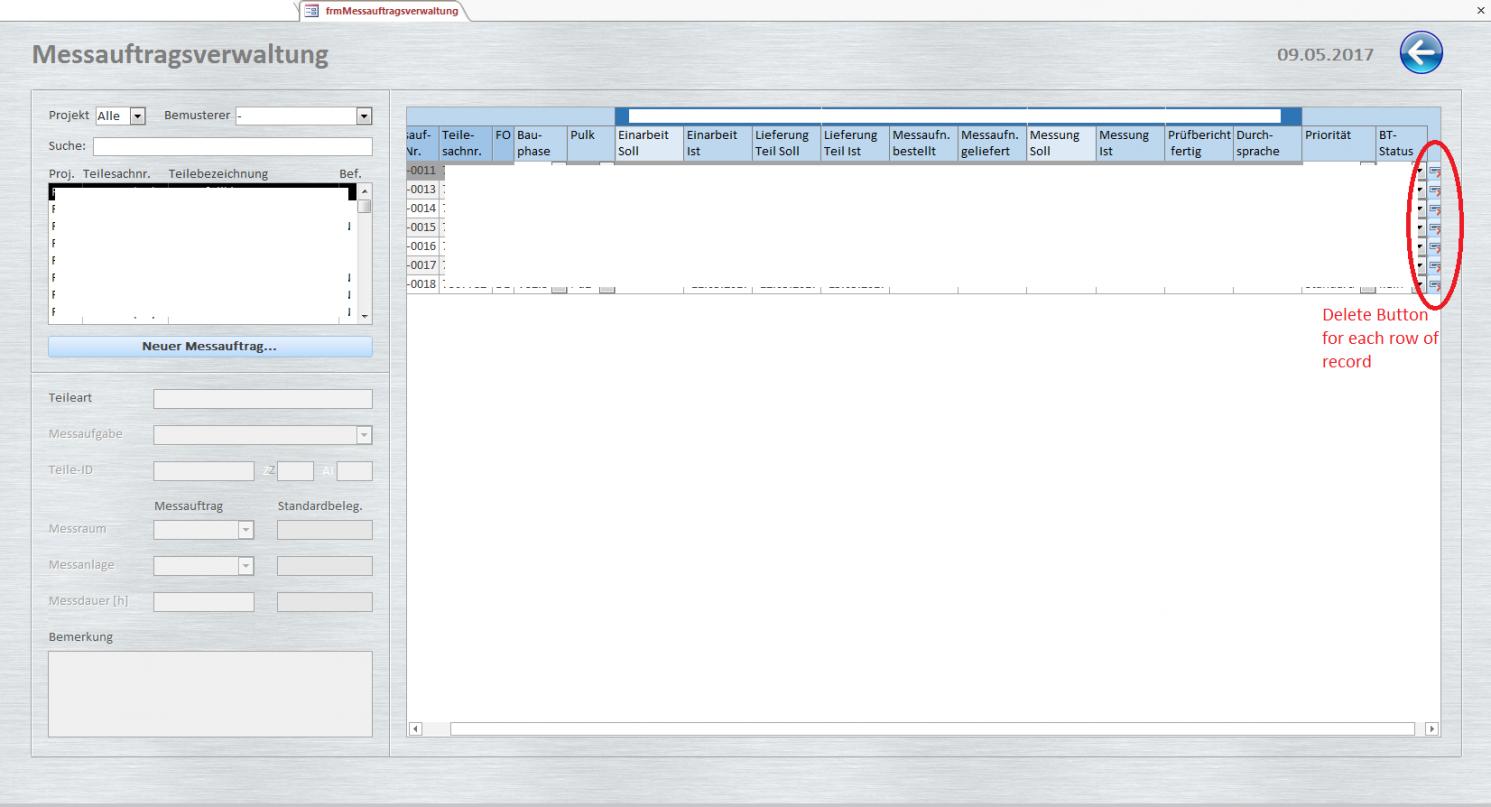This screenshot has height=807, width=1491.
Task: Select the -0013 row number cell
Action: [x=422, y=190]
